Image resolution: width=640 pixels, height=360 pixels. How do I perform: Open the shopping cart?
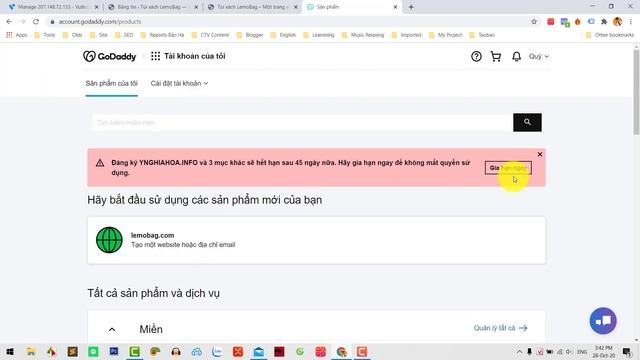point(496,56)
